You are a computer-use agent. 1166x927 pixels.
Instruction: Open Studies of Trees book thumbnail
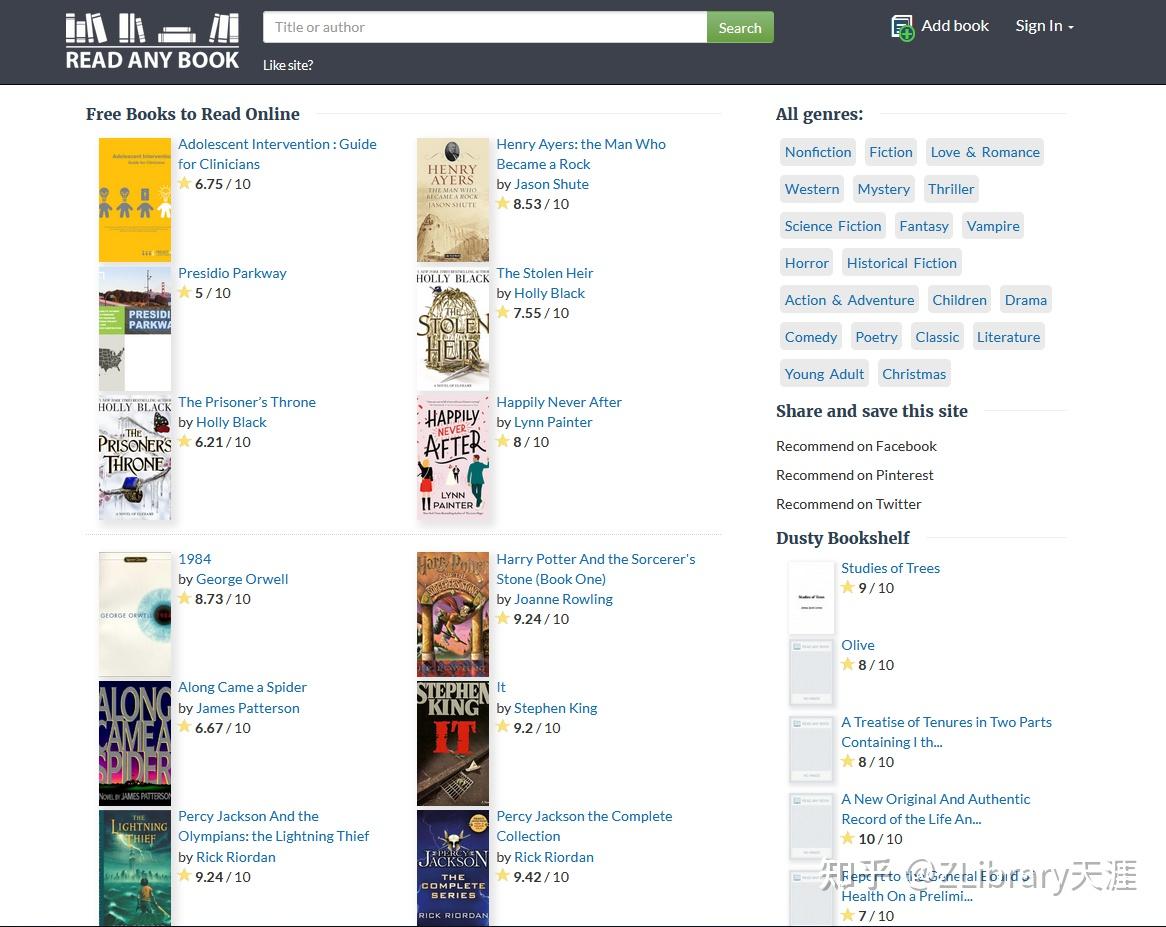point(811,598)
